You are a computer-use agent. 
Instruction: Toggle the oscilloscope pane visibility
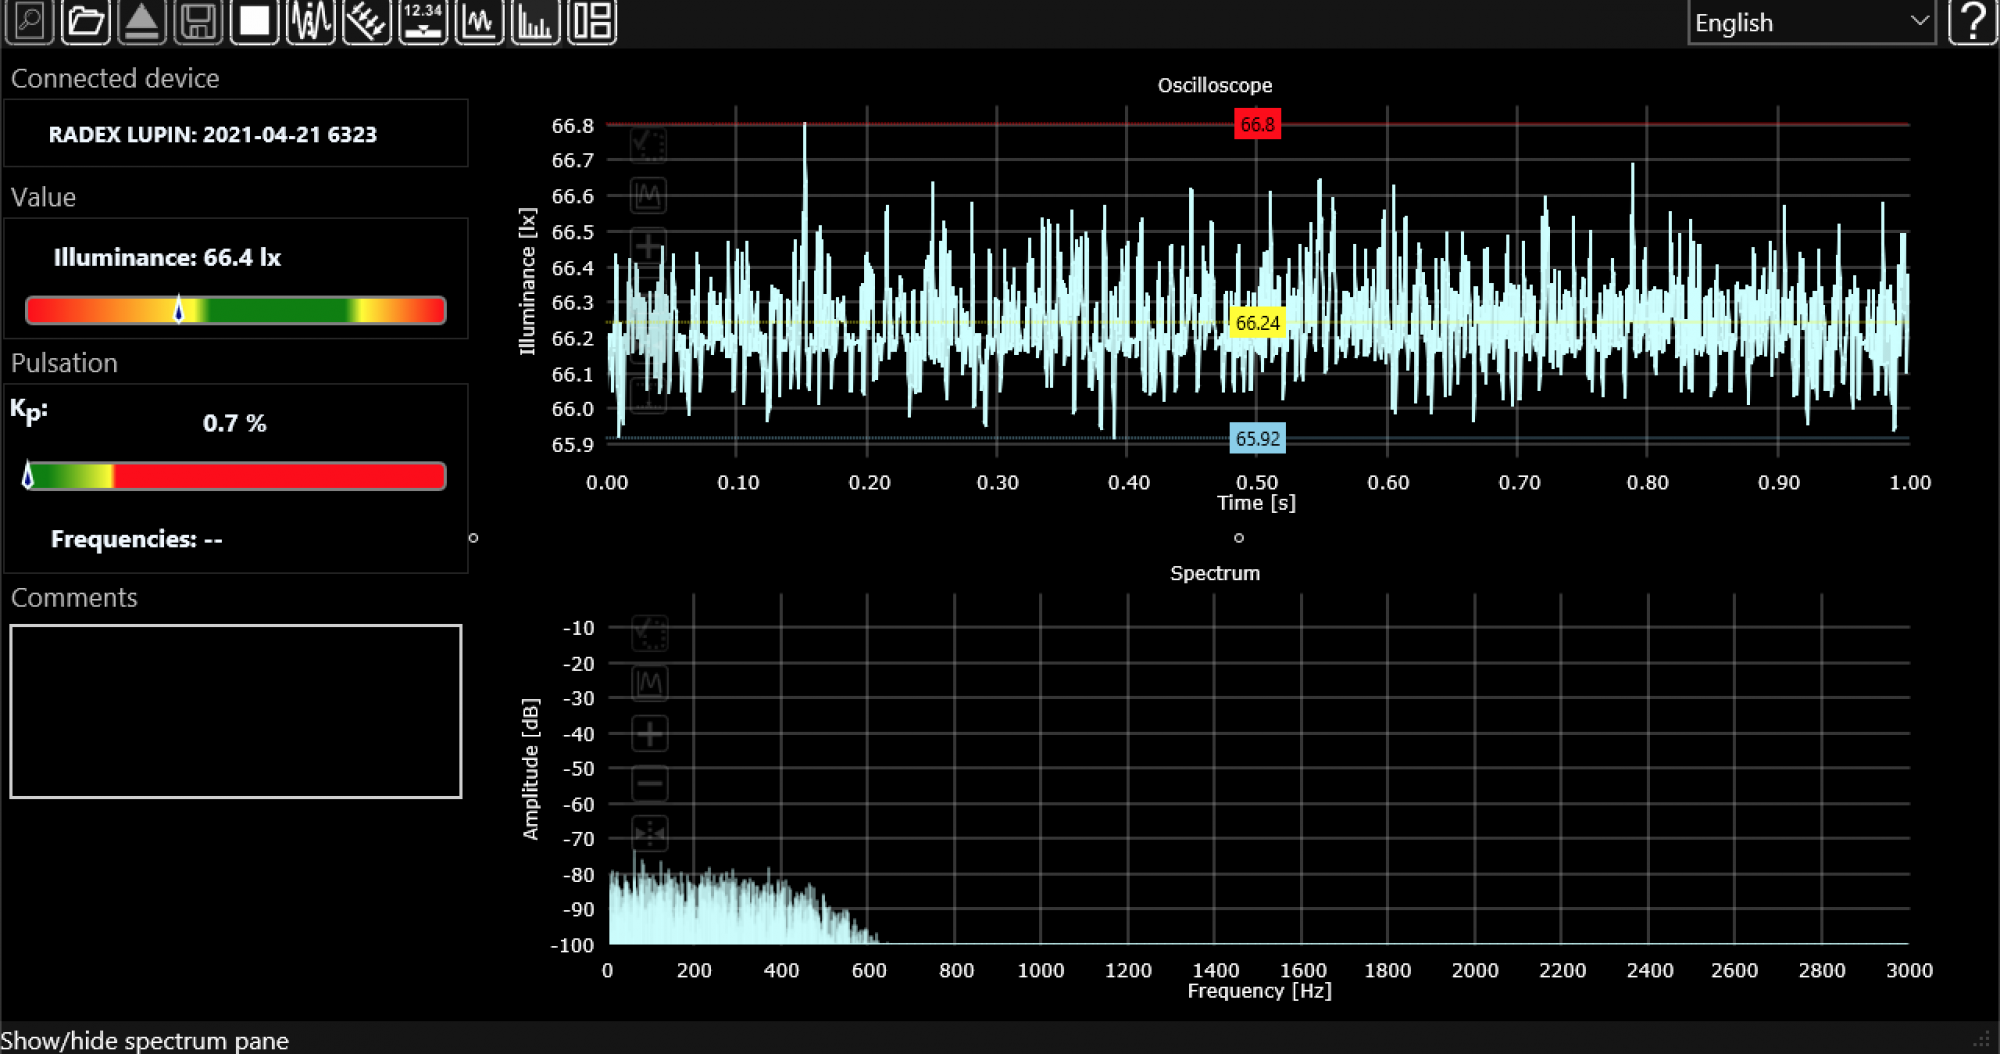point(480,21)
